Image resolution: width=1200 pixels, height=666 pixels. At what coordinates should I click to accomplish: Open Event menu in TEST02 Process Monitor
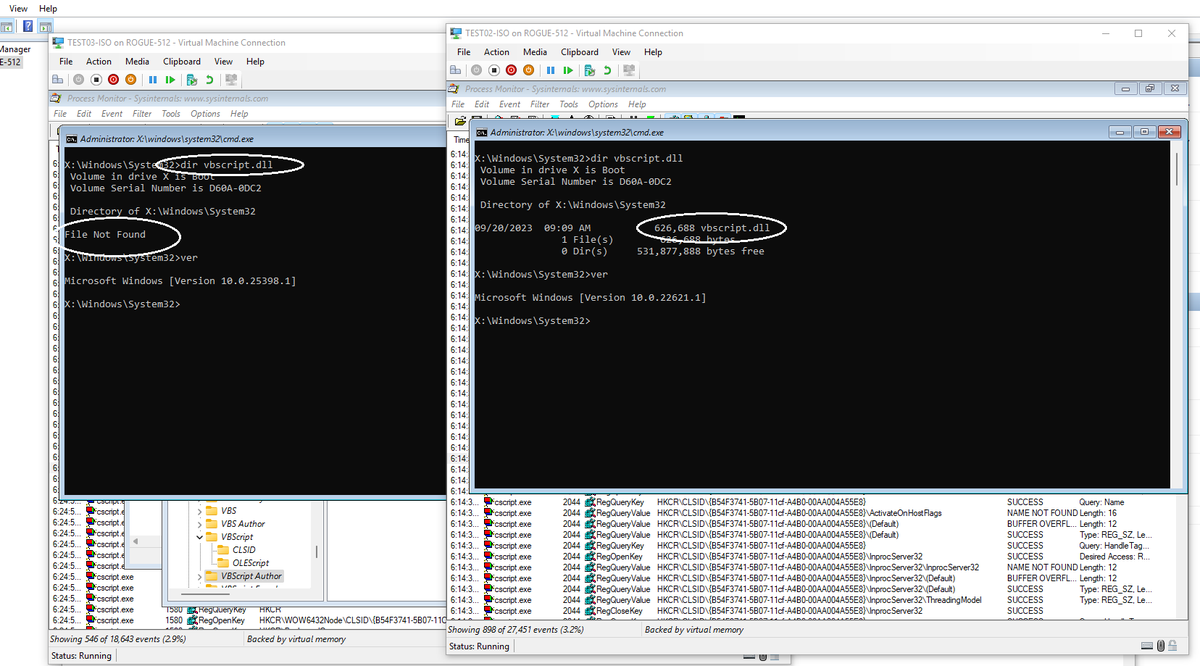coord(510,104)
